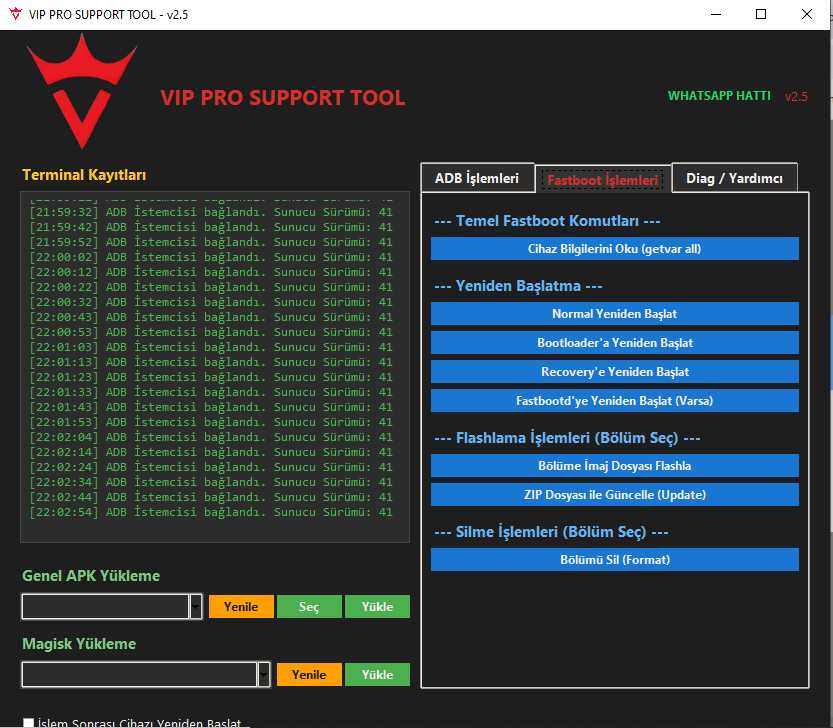Click Yükle in Genel APK Yükleme row
Screen dimensions: 833x728
point(377,606)
